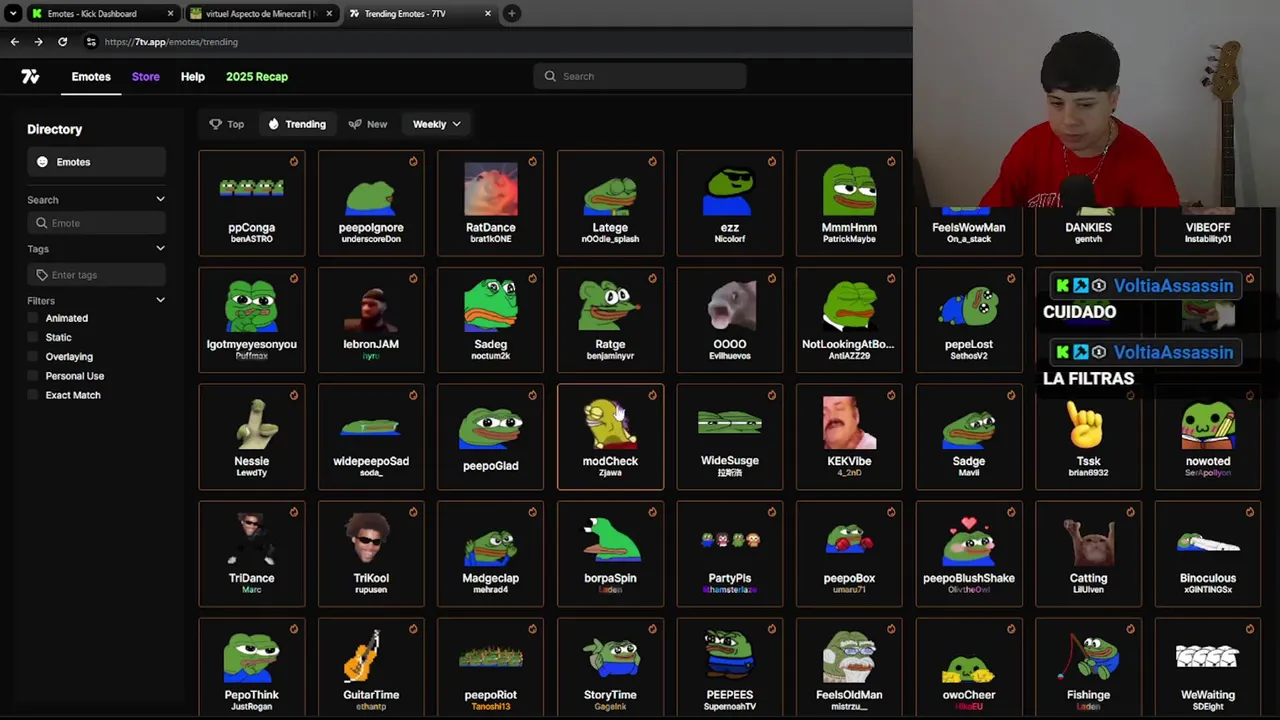Collapse the Filters section chevron
Screen dimensions: 1280x720
160,301
